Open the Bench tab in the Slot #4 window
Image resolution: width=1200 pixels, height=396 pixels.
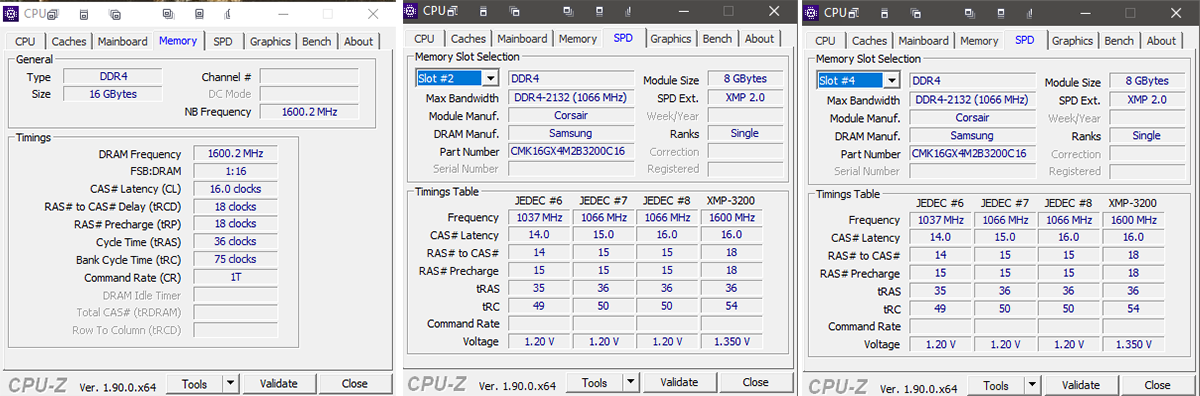[x=1119, y=41]
